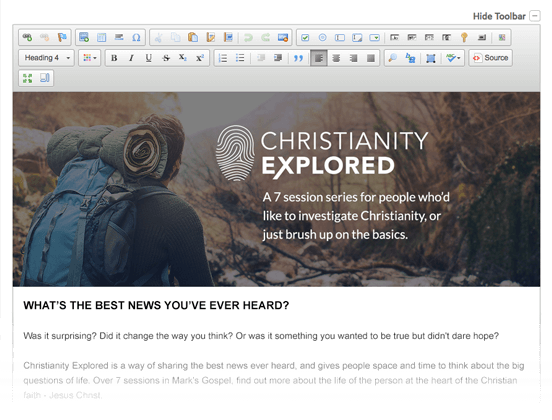The height and width of the screenshot is (420, 552).
Task: Insert a table using the table icon
Action: [x=101, y=37]
